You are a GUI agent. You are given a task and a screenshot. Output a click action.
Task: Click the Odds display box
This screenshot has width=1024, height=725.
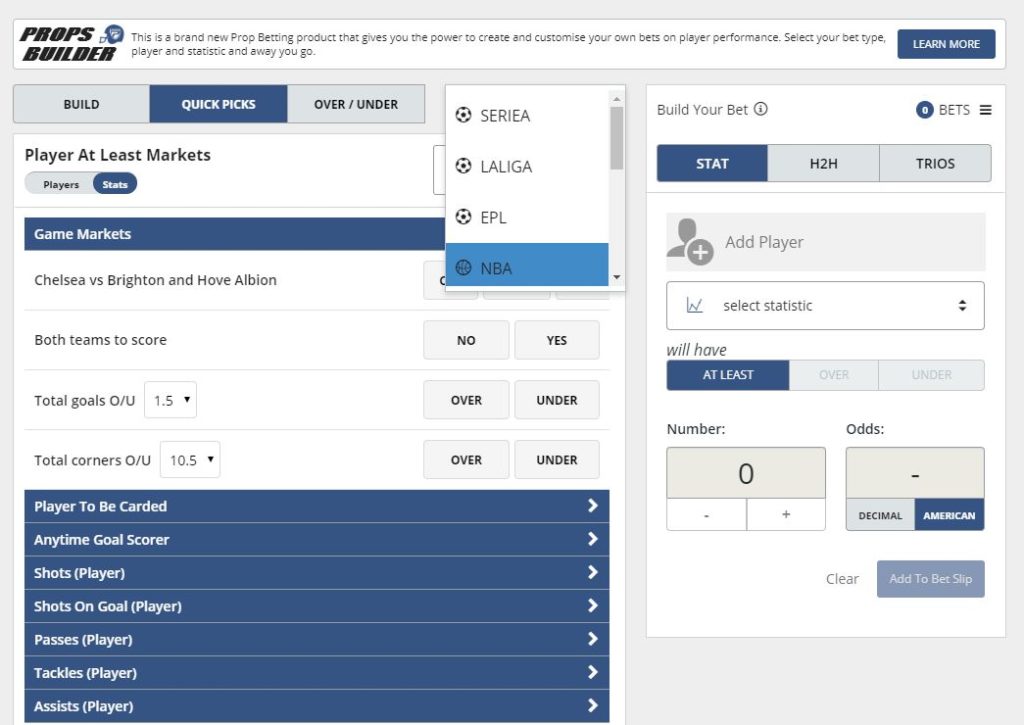(915, 473)
